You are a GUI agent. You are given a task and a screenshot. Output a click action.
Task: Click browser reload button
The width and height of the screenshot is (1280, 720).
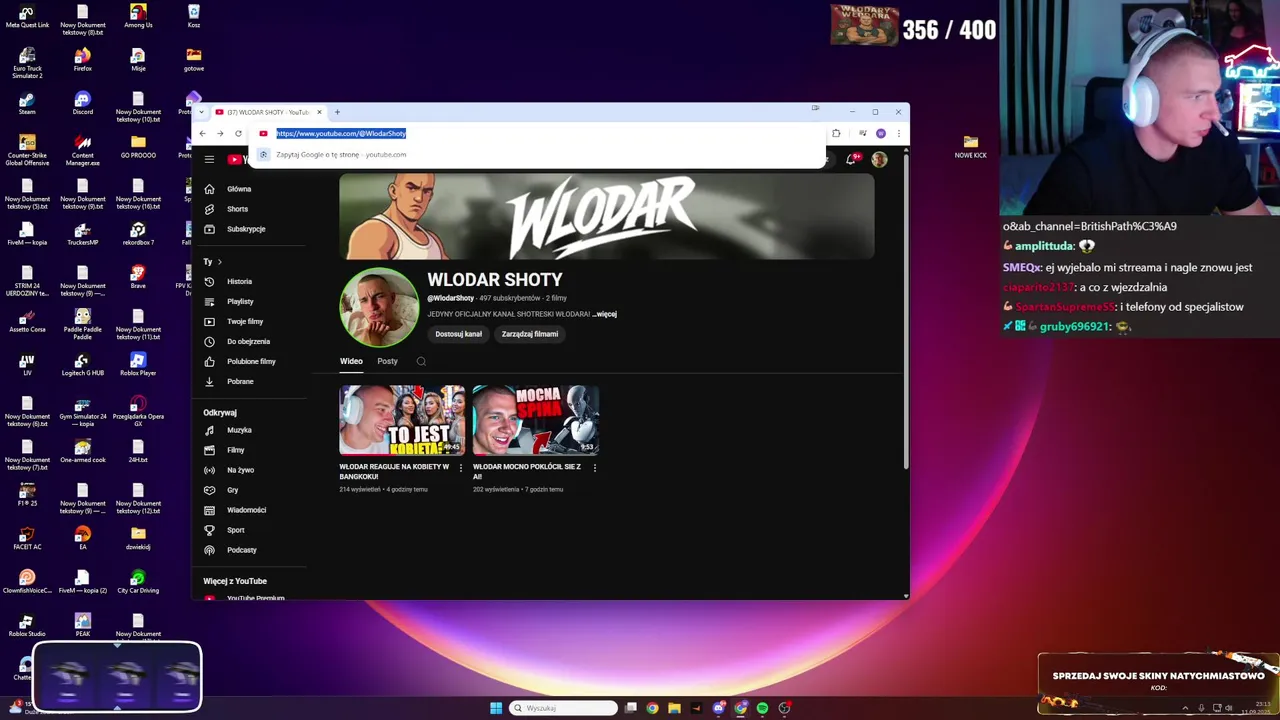pyautogui.click(x=238, y=133)
